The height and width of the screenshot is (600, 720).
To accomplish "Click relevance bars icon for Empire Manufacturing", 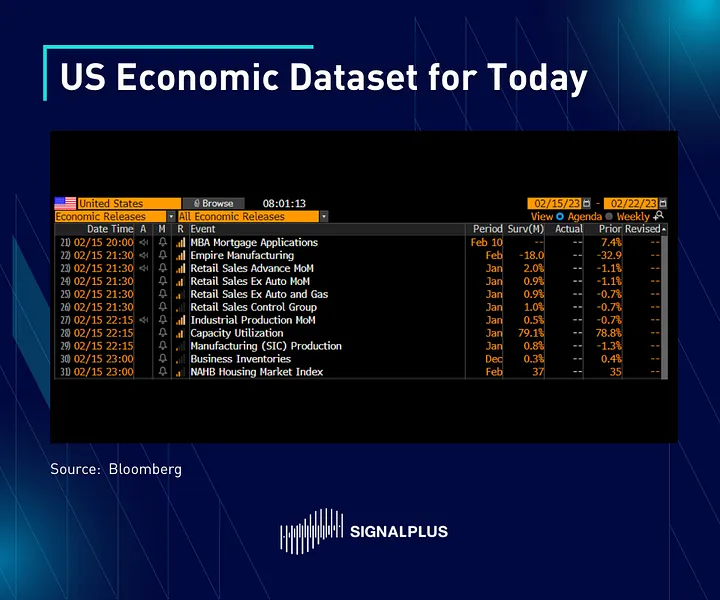I will (x=180, y=255).
